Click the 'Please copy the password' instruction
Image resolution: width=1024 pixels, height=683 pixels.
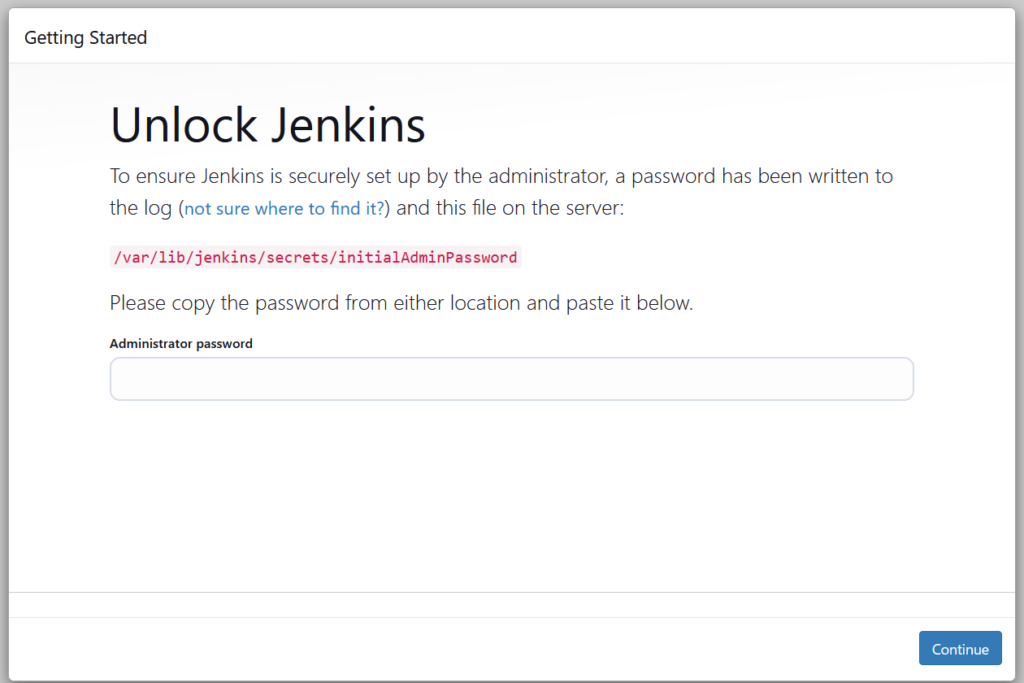(x=401, y=303)
